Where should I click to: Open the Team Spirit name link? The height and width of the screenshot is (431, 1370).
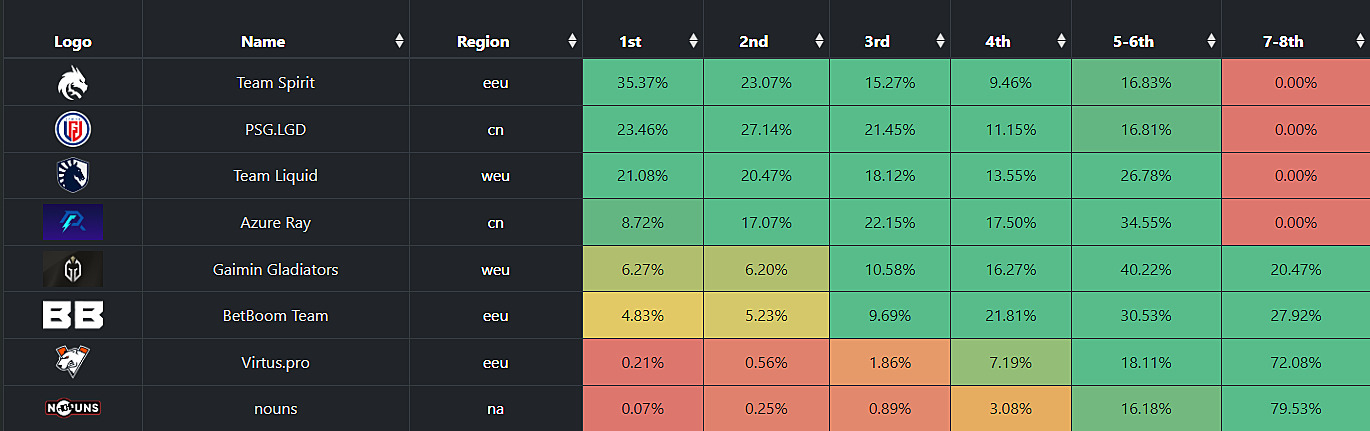[276, 83]
